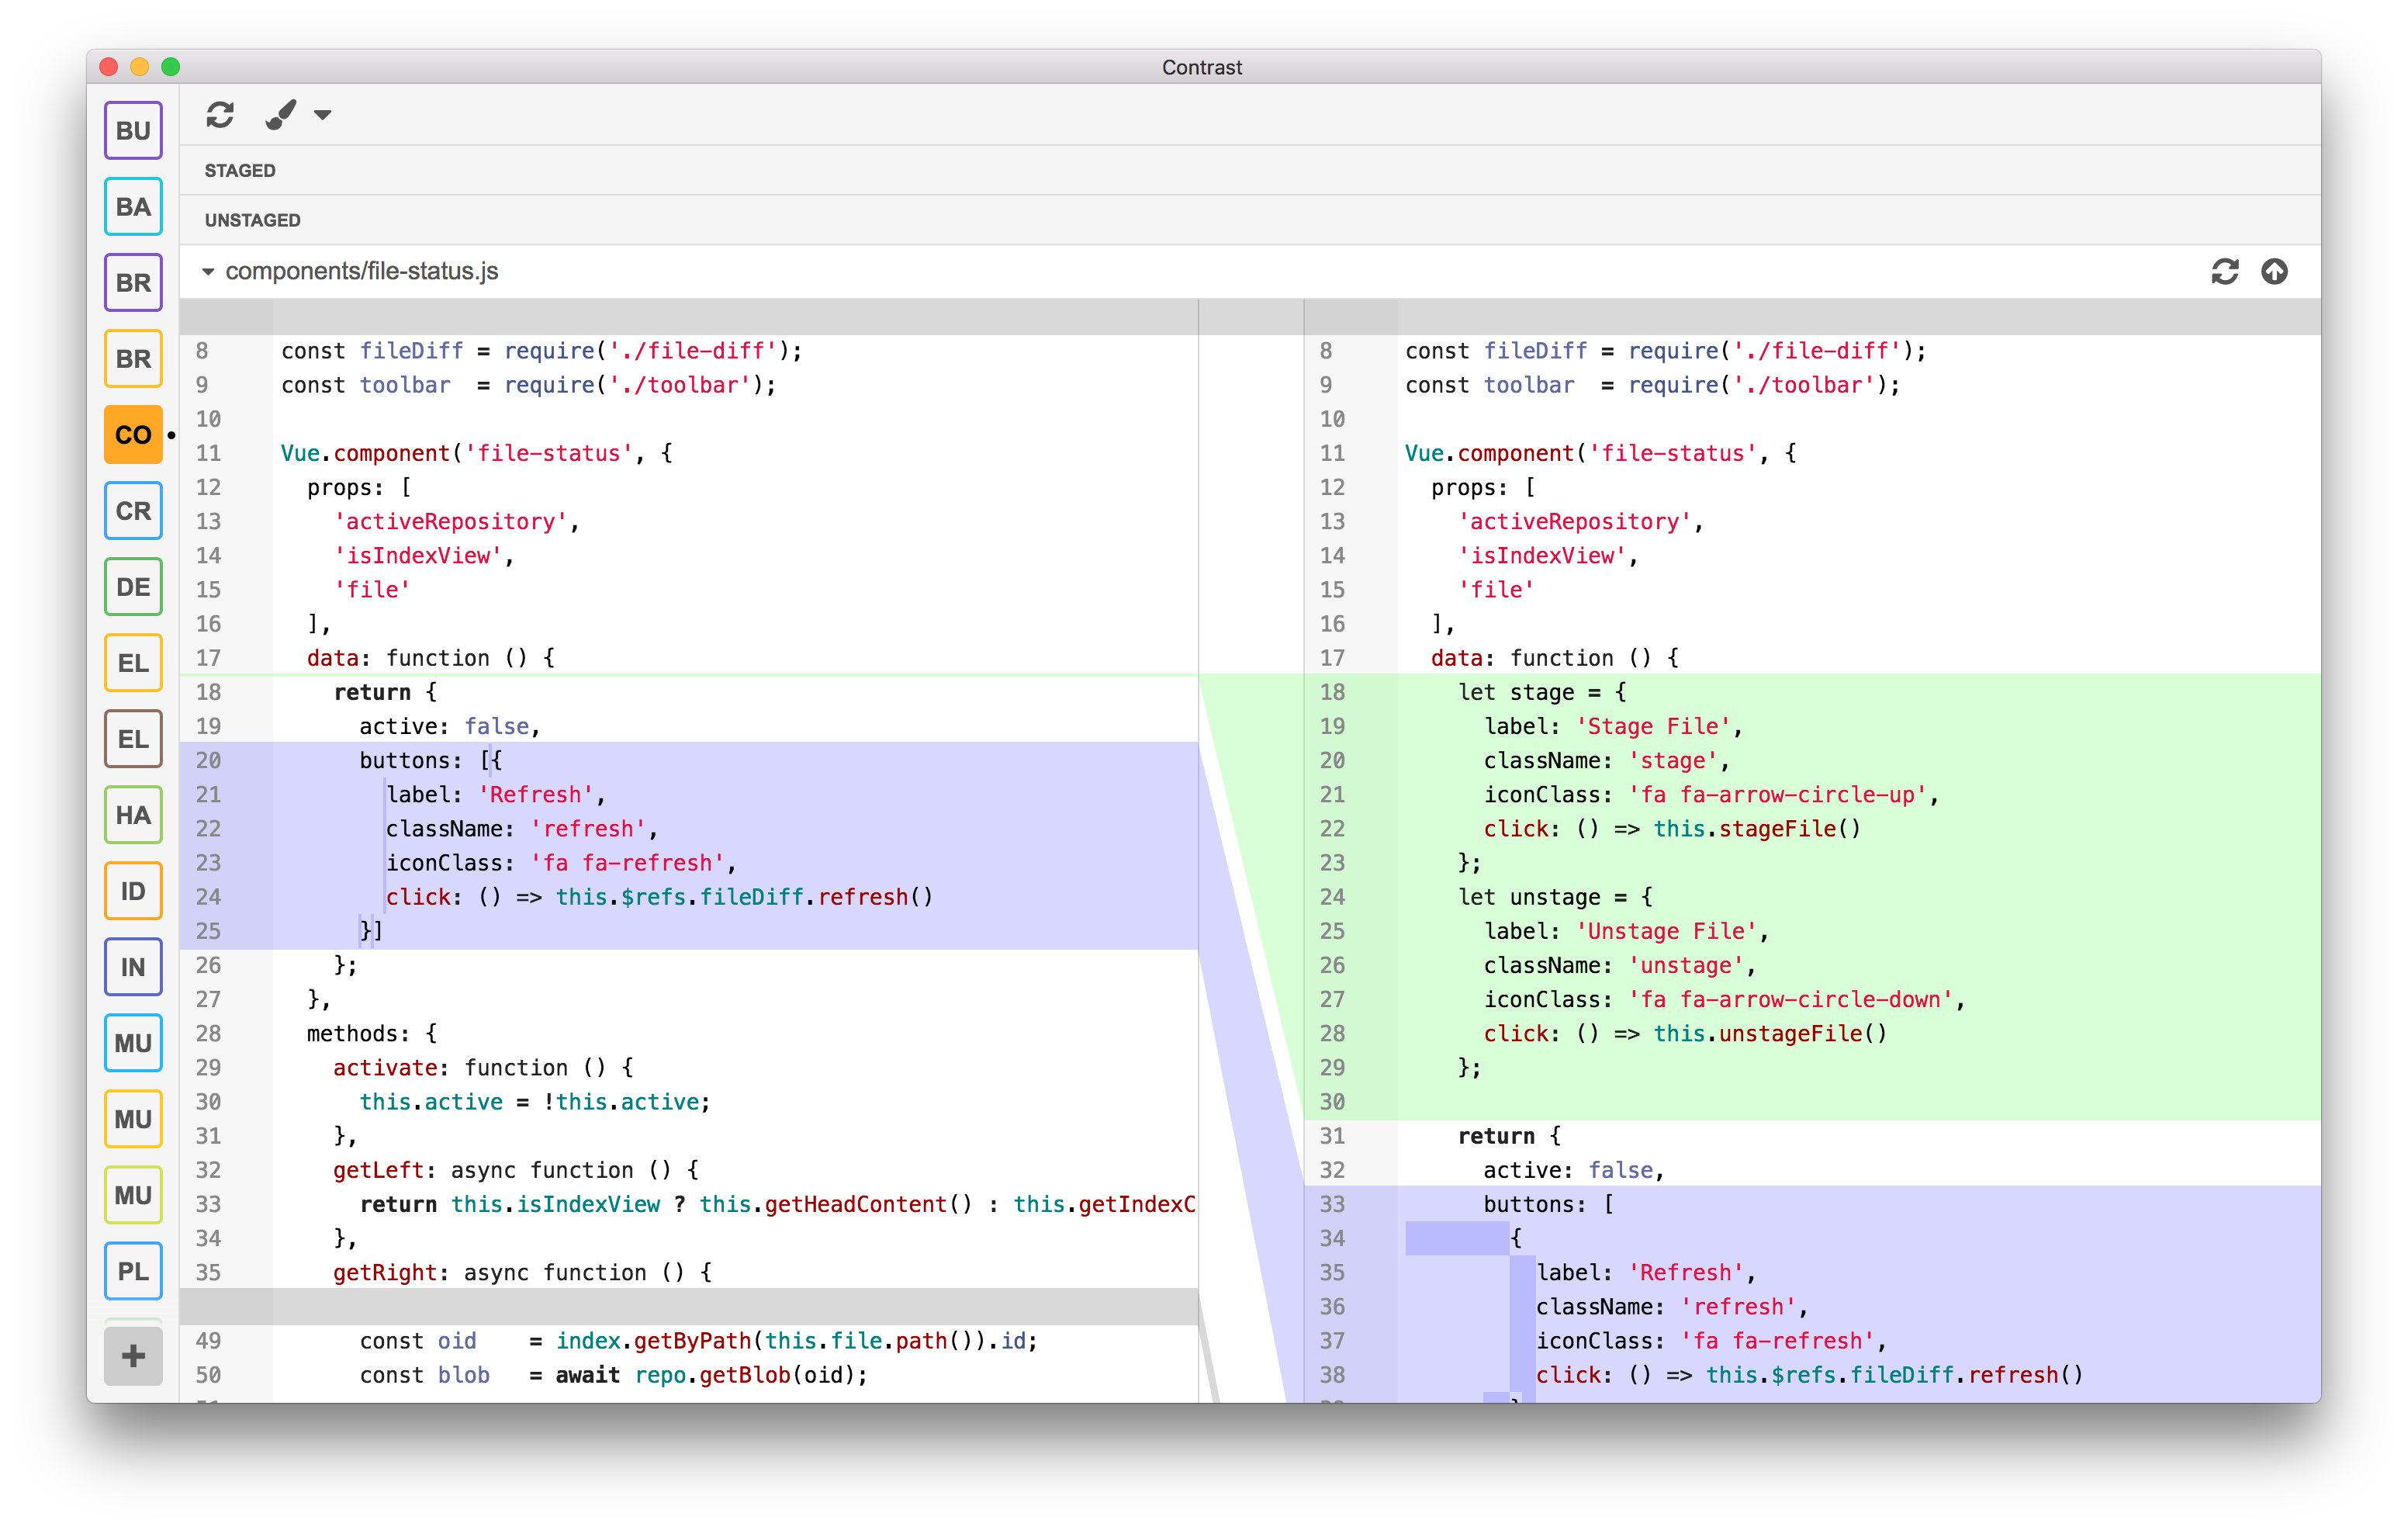
Task: Open the caret dropdown beside the paintbrush
Action: pos(322,115)
